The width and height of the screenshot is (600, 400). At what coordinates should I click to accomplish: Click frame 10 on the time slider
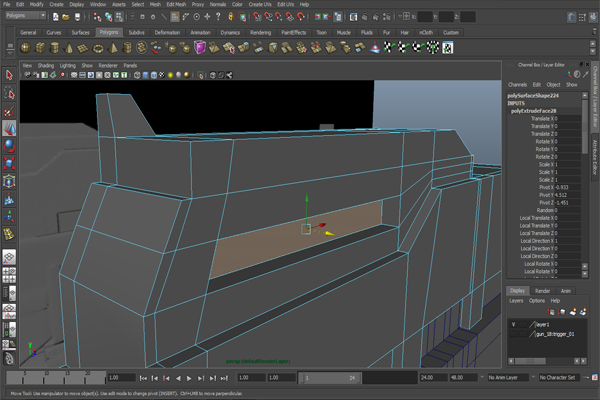click(x=46, y=378)
